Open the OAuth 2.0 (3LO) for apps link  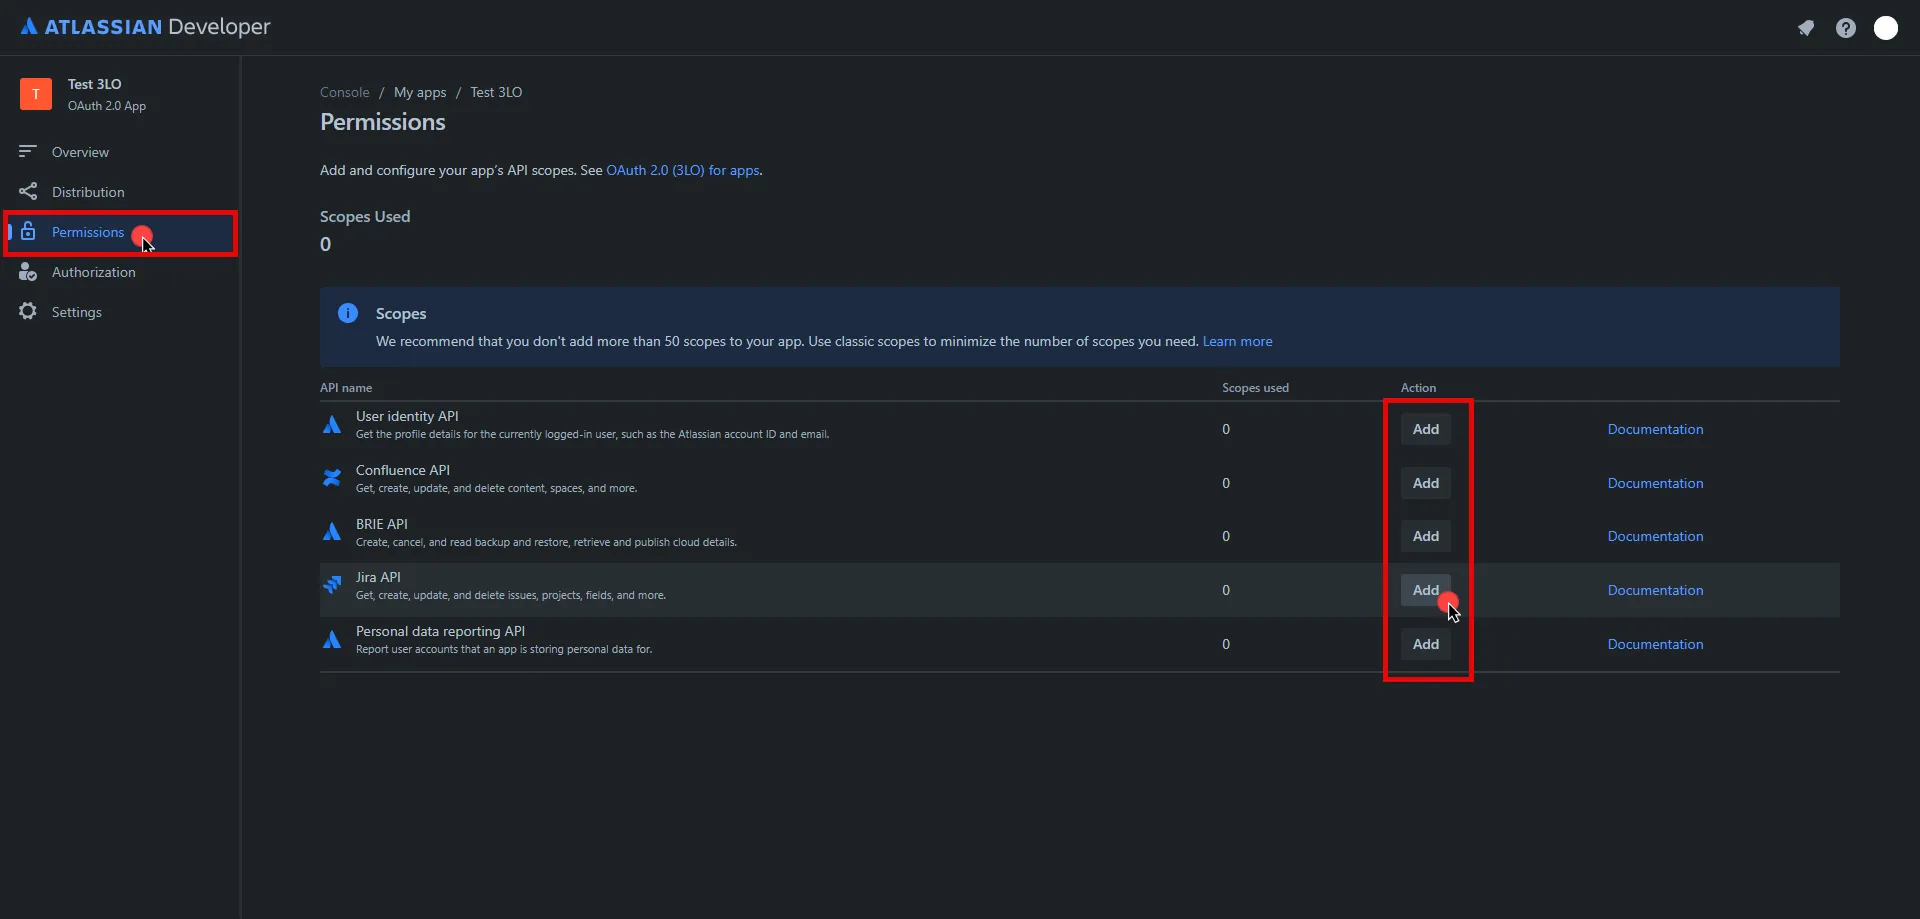coord(682,170)
